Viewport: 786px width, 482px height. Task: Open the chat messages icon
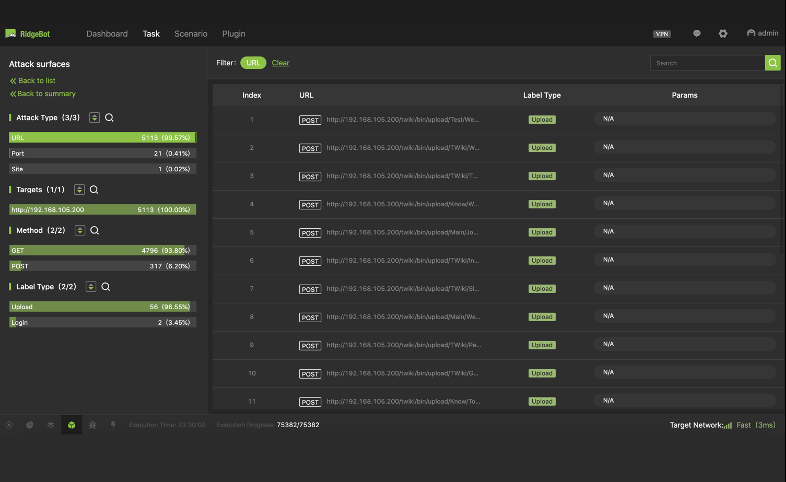(x=697, y=33)
